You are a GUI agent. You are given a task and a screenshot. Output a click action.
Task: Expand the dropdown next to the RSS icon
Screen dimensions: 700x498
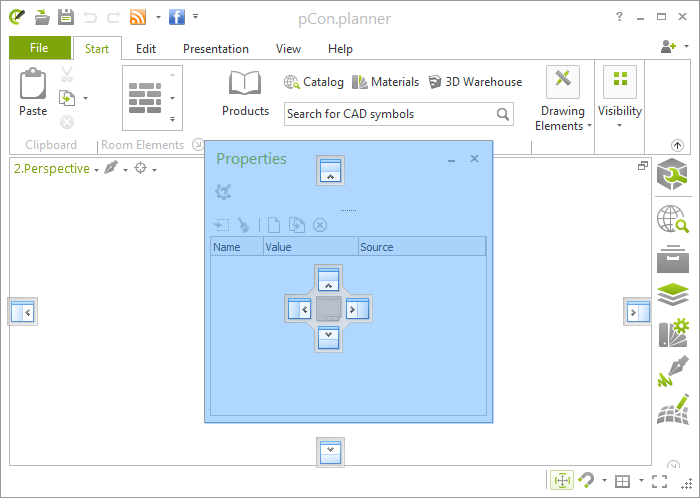coord(158,18)
